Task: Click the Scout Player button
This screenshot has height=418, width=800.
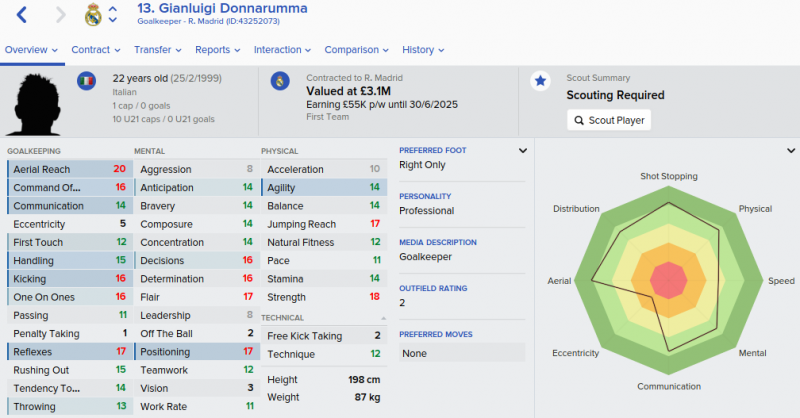Action: coord(609,120)
